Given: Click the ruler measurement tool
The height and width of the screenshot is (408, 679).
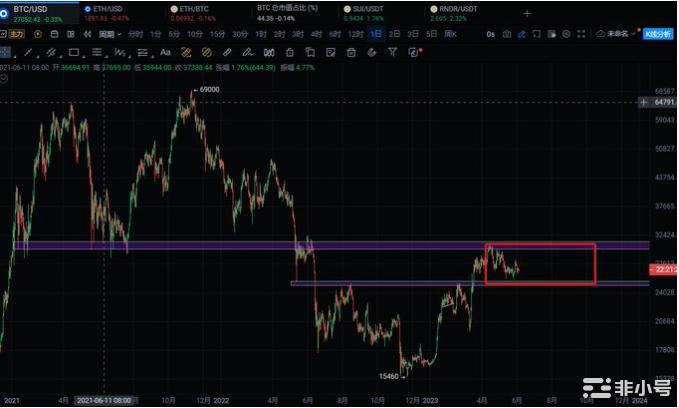Looking at the screenshot, I should (227, 53).
